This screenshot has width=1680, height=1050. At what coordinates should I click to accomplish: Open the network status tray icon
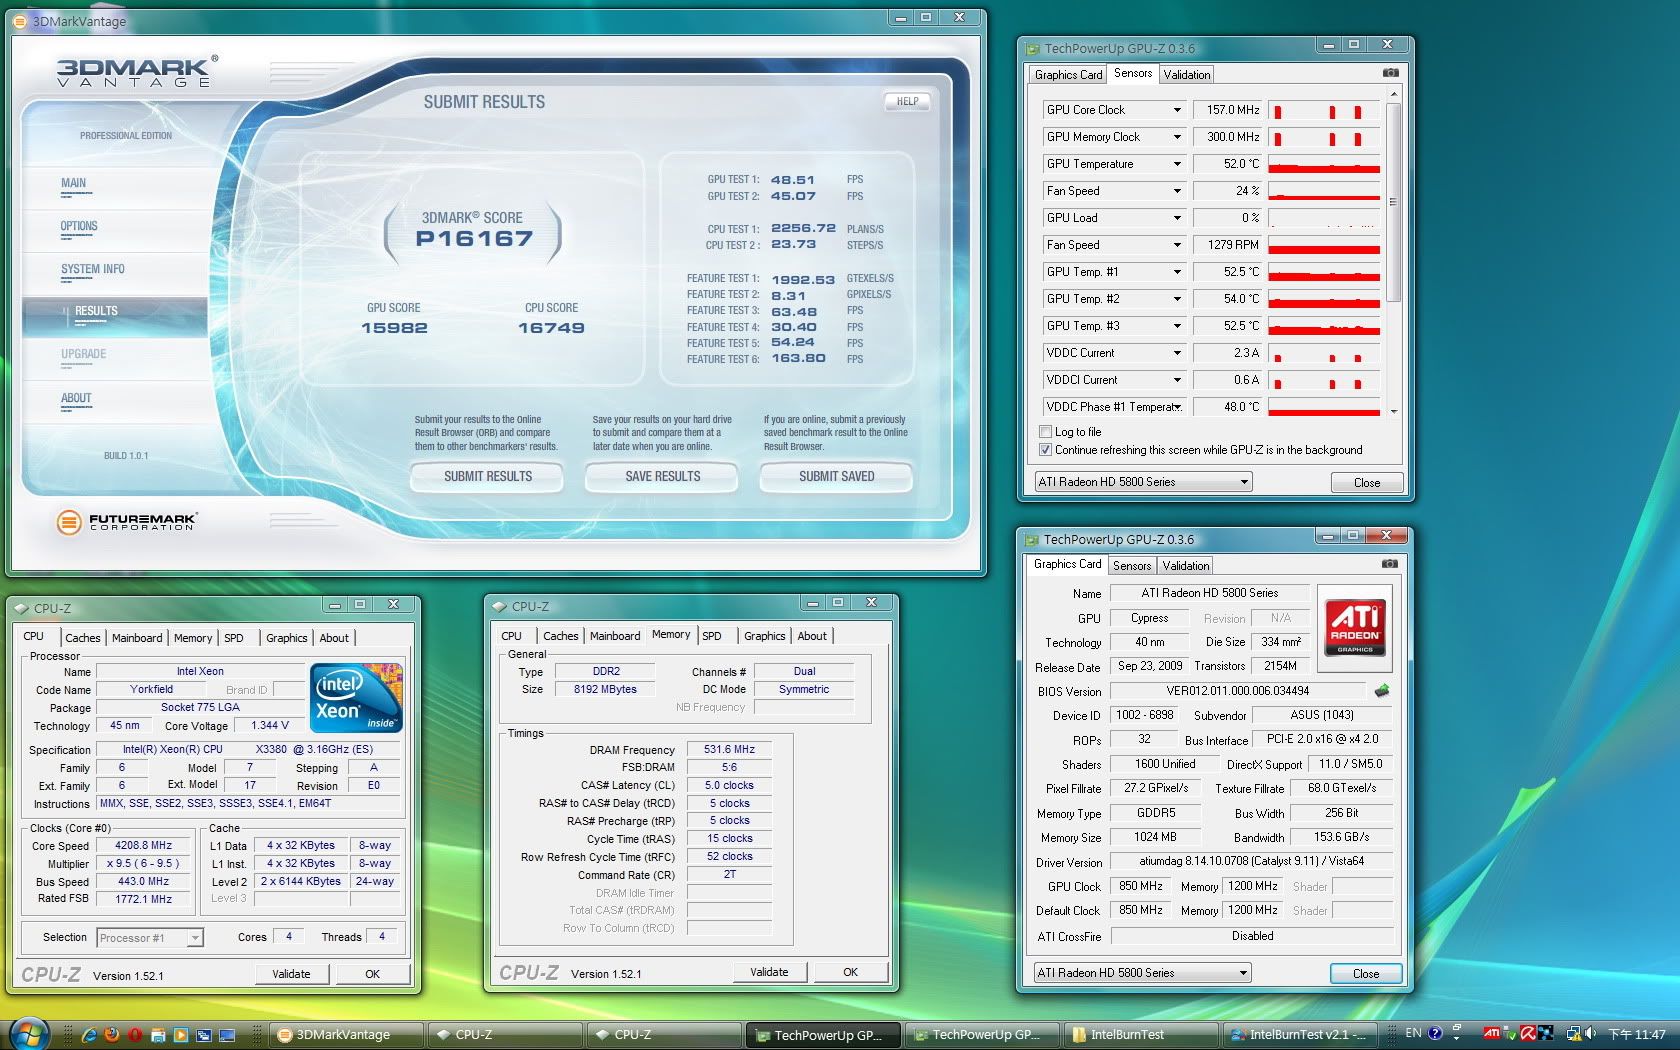[1574, 1034]
